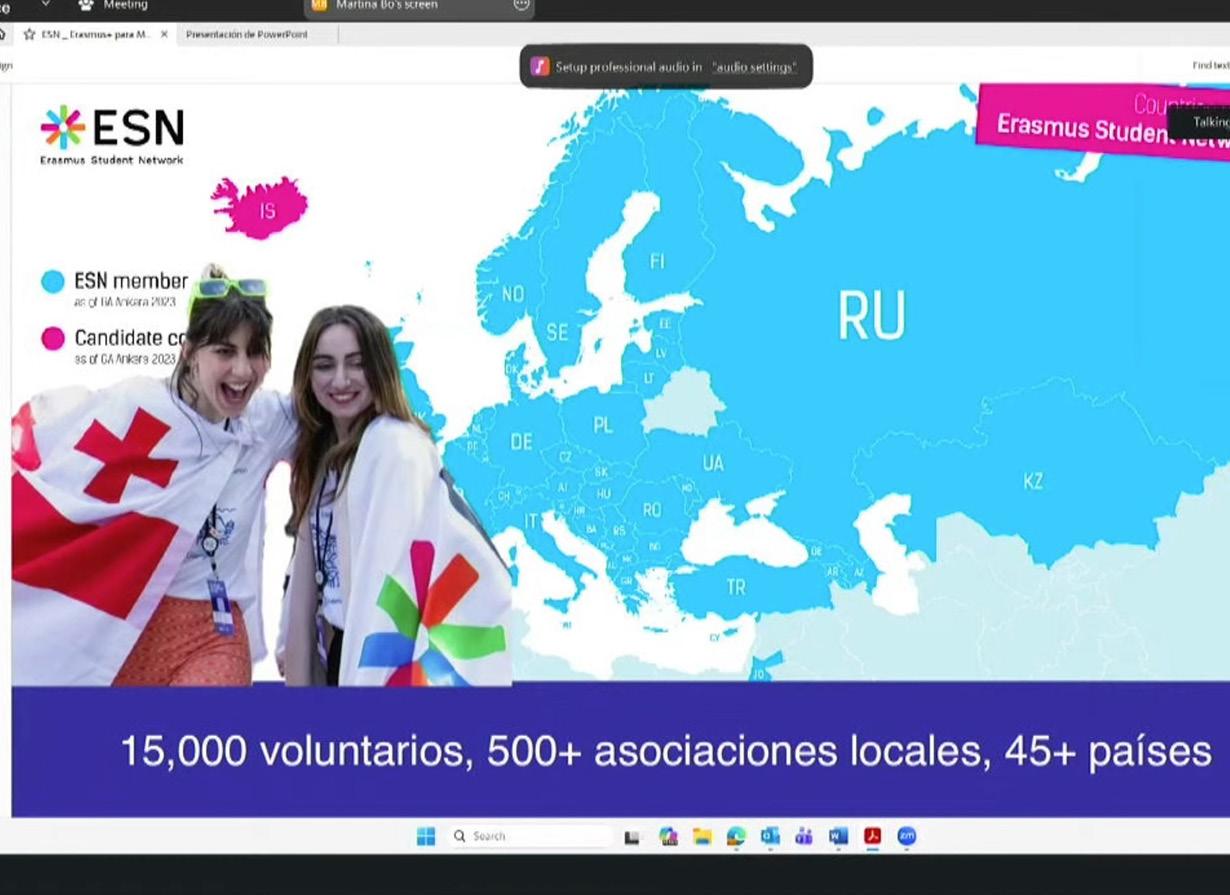Open the Meeting menu at top

click(125, 5)
